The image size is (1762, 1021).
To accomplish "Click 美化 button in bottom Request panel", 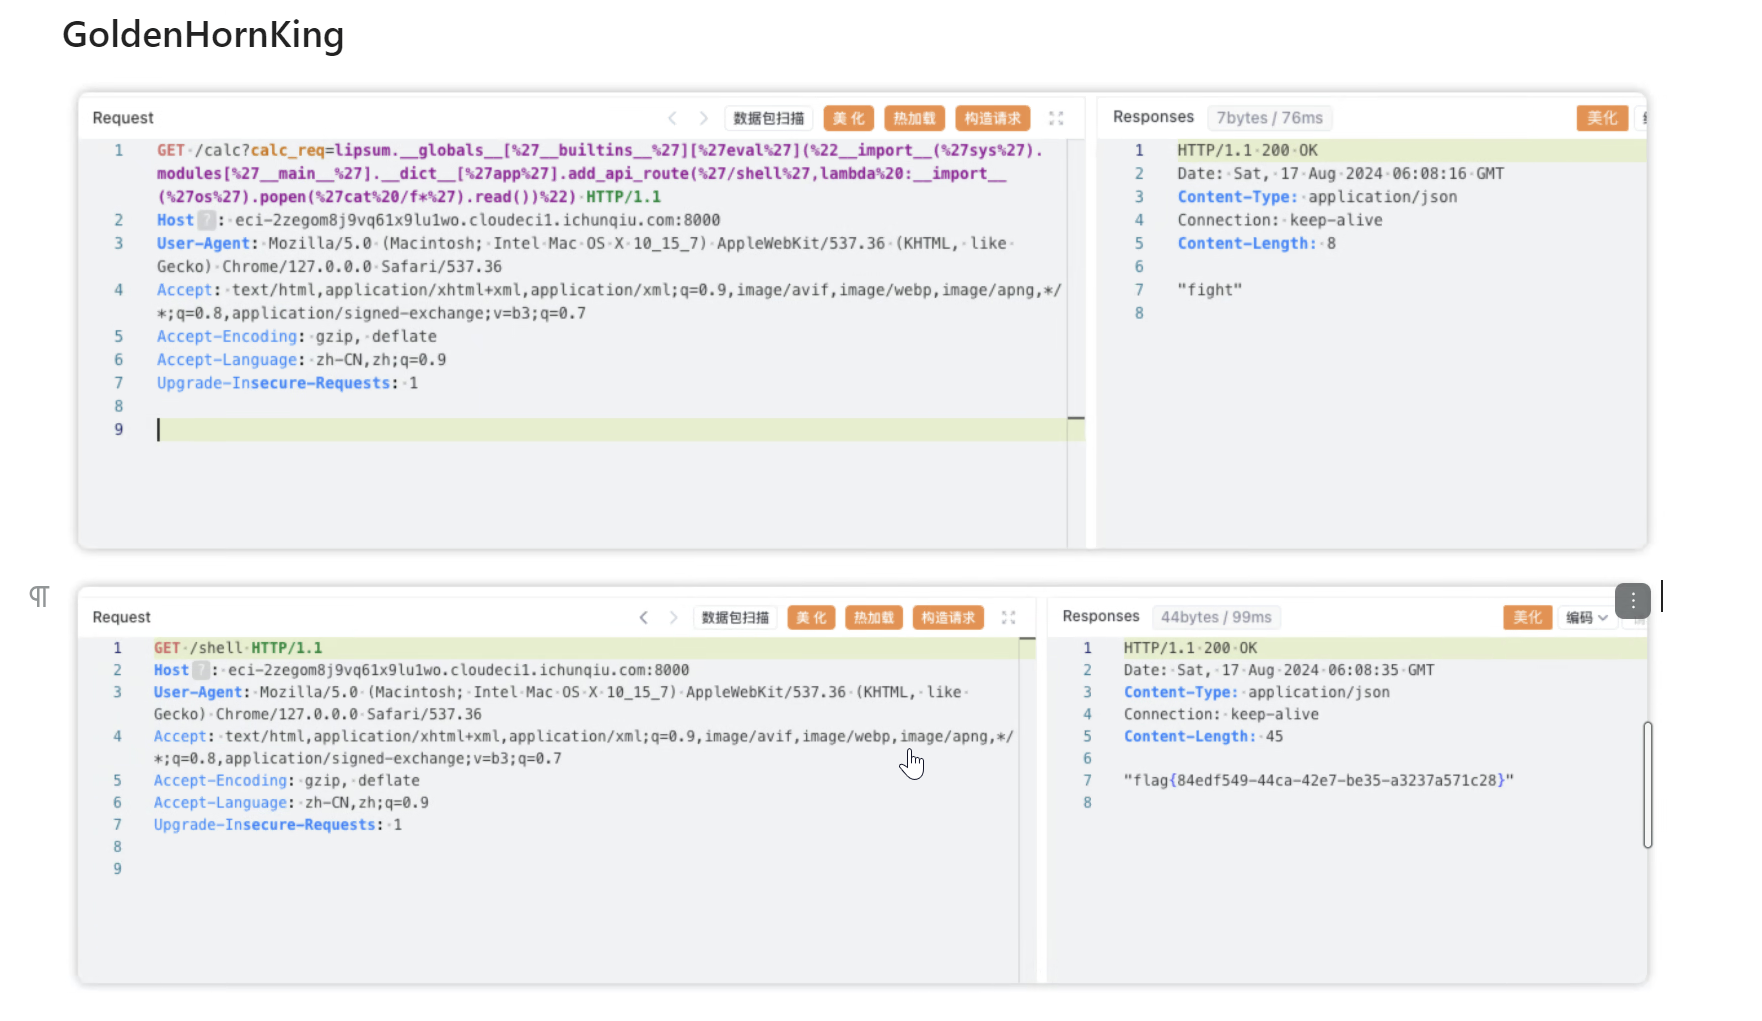I will [812, 617].
